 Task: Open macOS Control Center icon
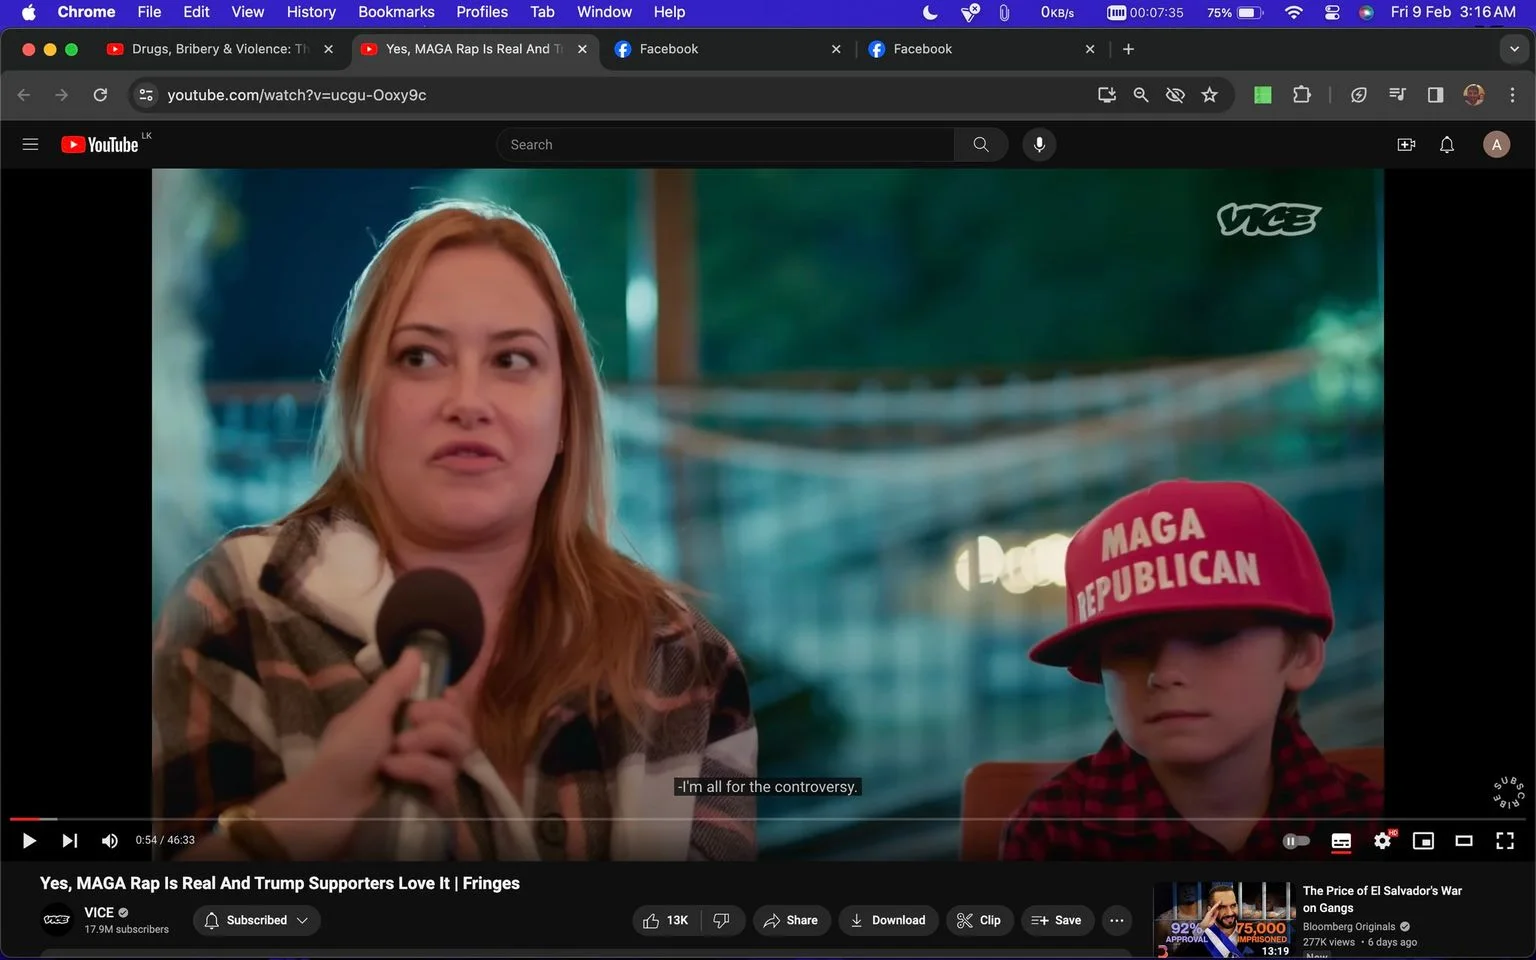pos(1332,12)
